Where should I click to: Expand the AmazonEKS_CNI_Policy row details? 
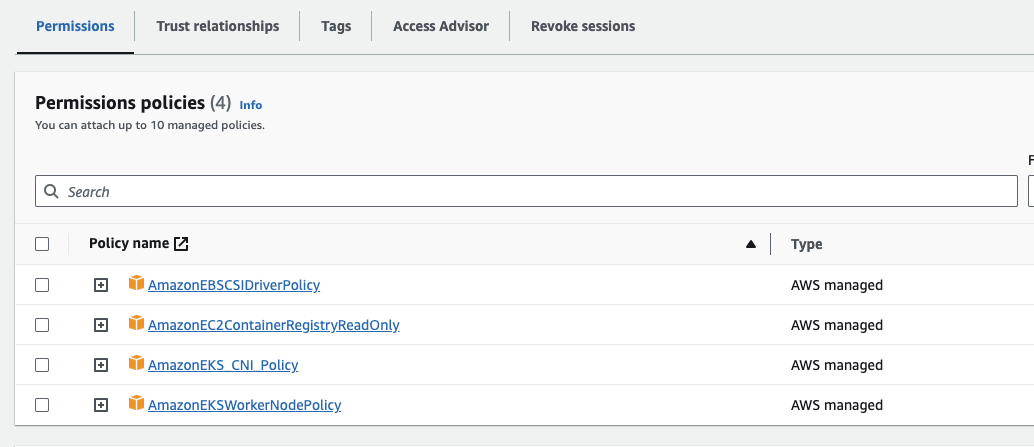tap(100, 365)
